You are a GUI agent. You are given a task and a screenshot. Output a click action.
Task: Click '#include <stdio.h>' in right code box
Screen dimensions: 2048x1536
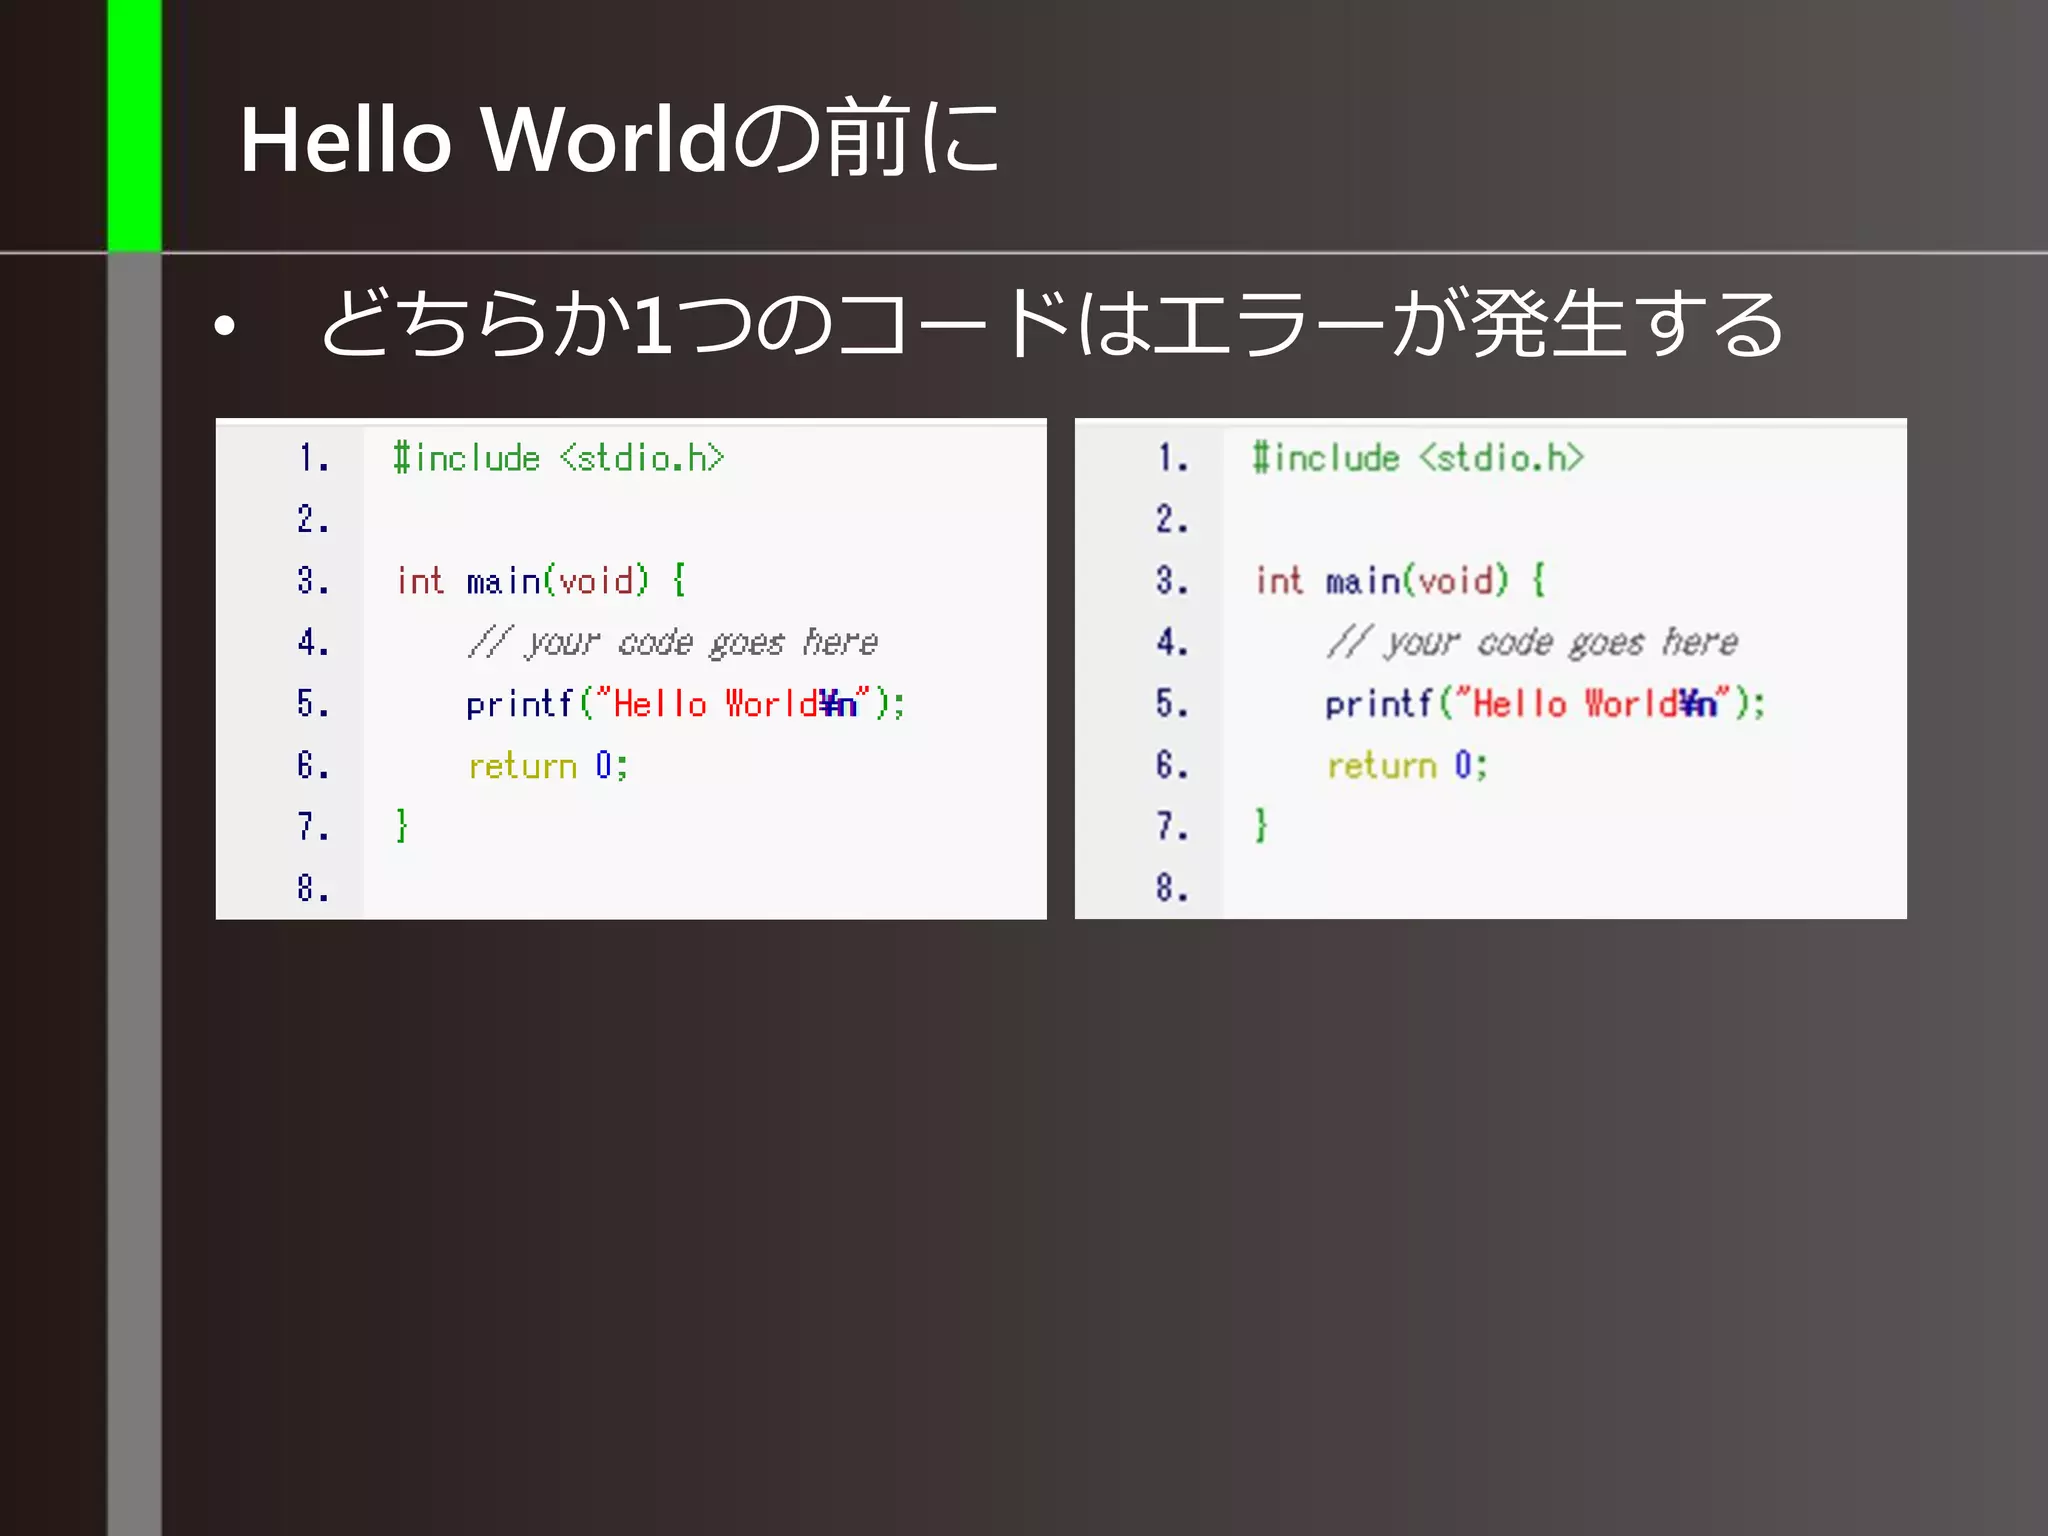tap(1418, 458)
